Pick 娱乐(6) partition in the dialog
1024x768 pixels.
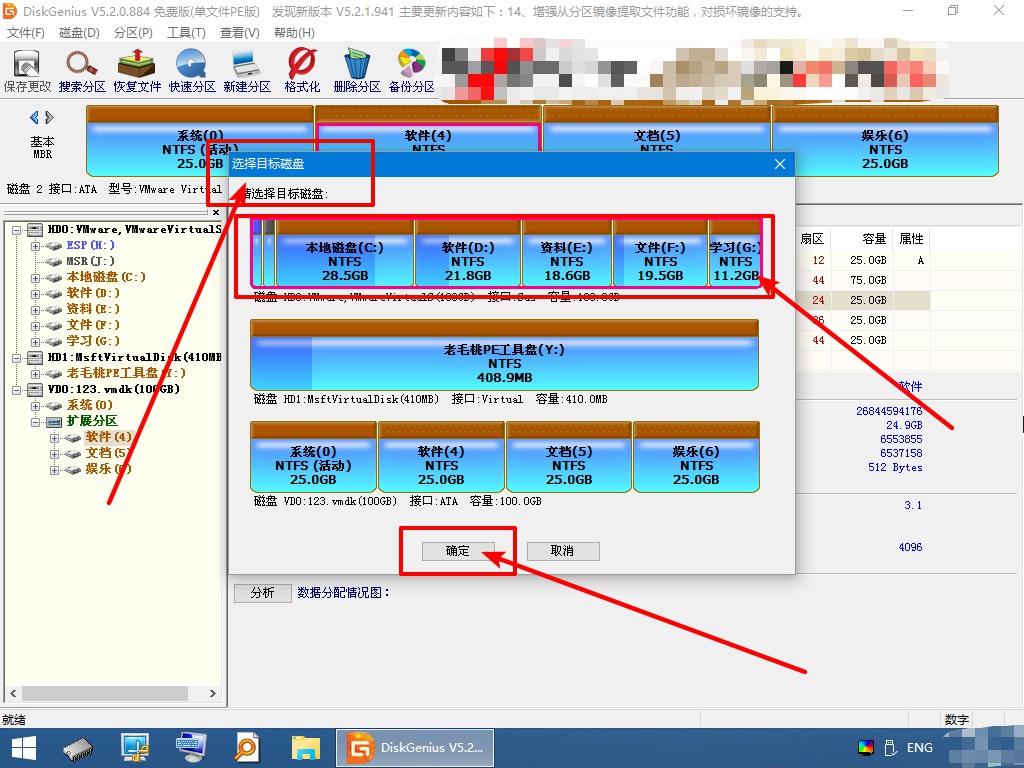[696, 457]
